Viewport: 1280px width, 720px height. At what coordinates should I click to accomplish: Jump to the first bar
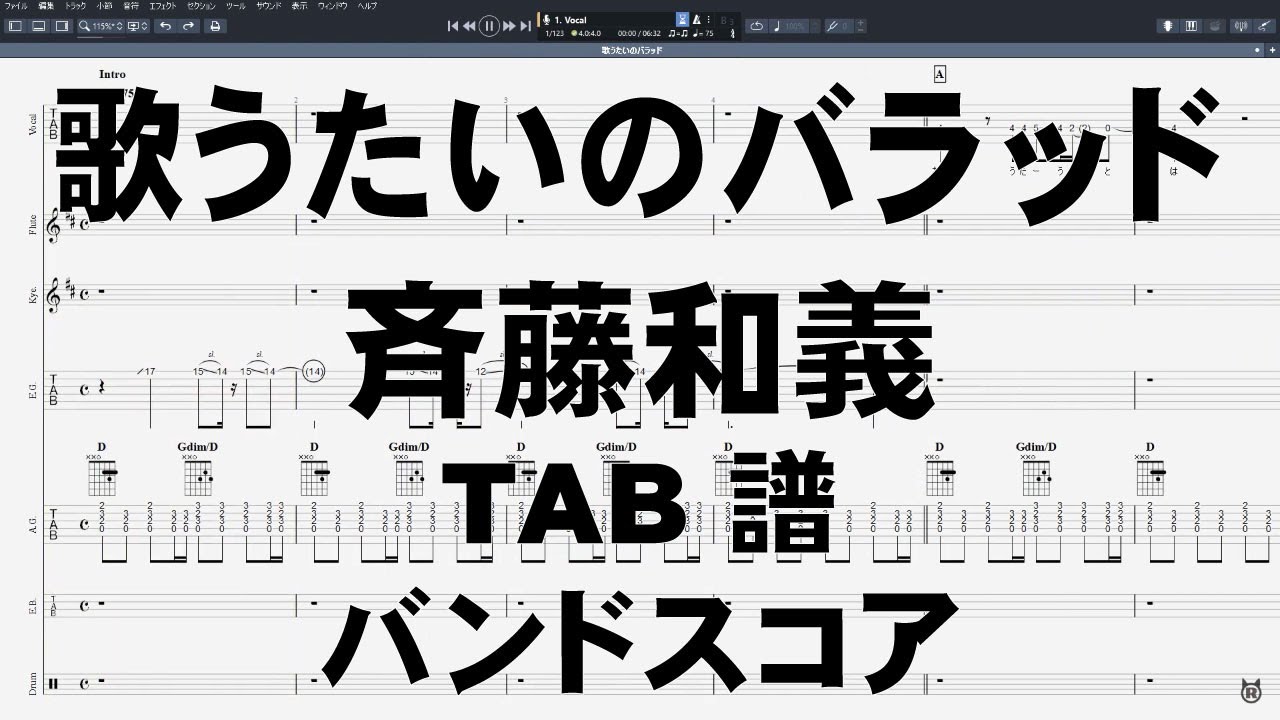point(453,26)
